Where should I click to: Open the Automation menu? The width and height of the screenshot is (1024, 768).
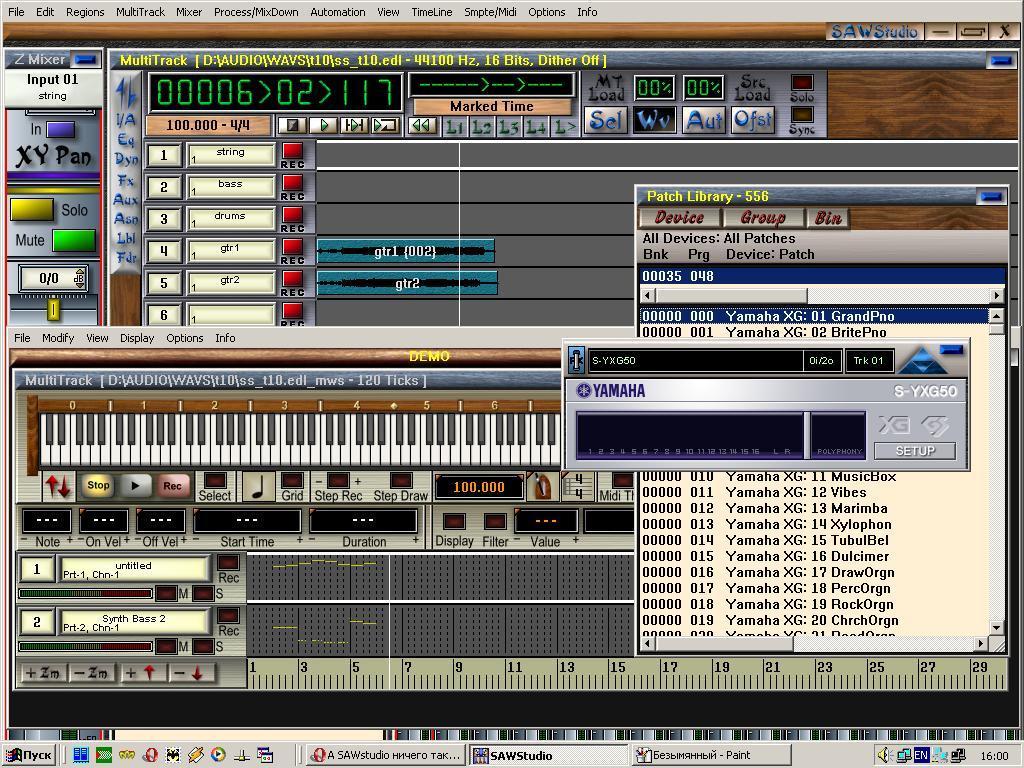coord(338,12)
